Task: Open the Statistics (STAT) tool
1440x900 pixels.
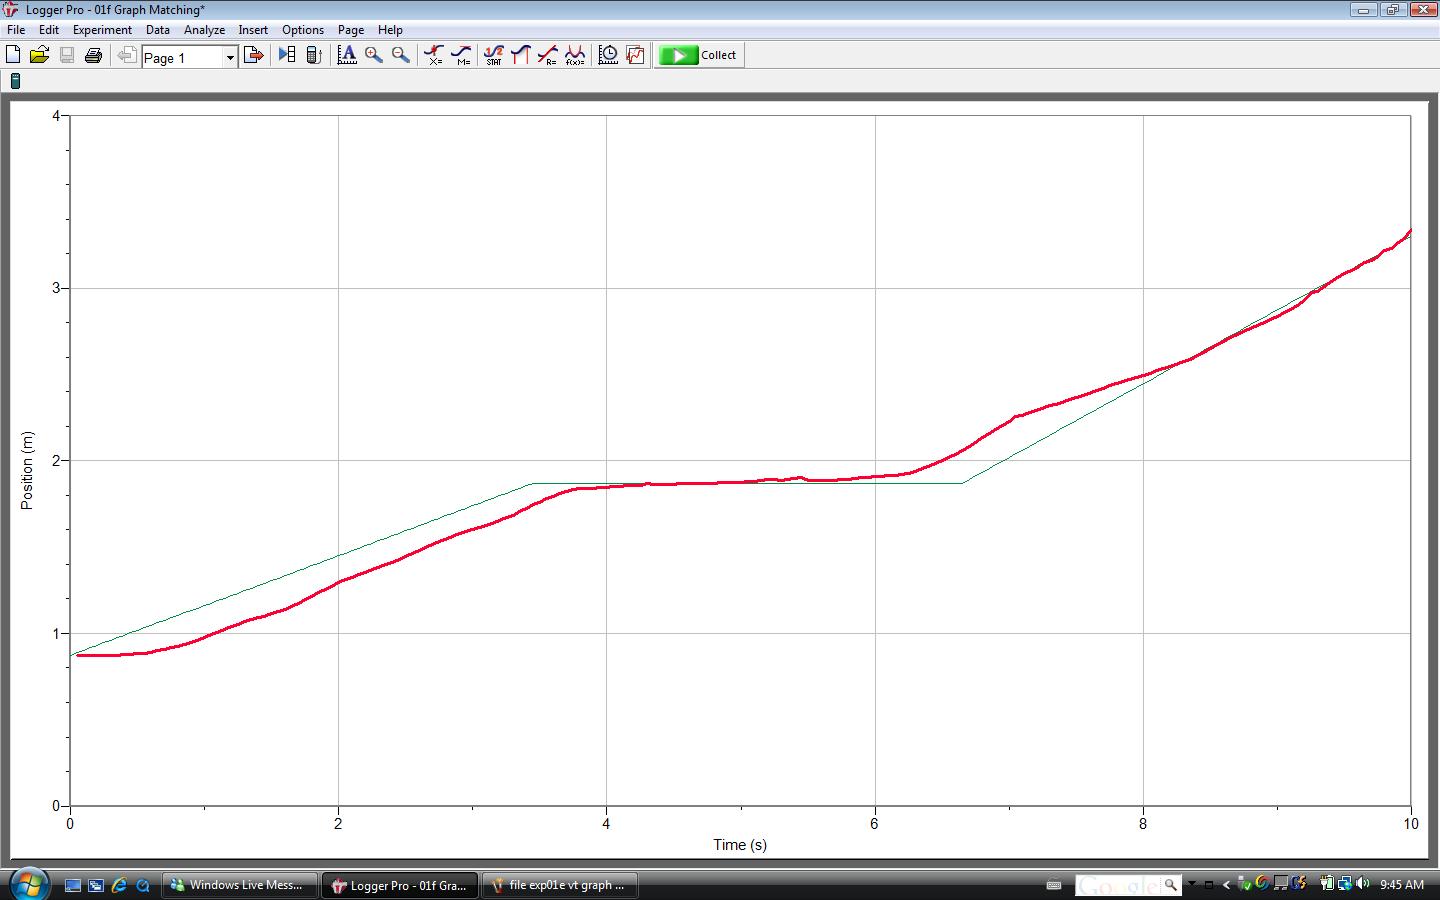Action: tap(494, 55)
